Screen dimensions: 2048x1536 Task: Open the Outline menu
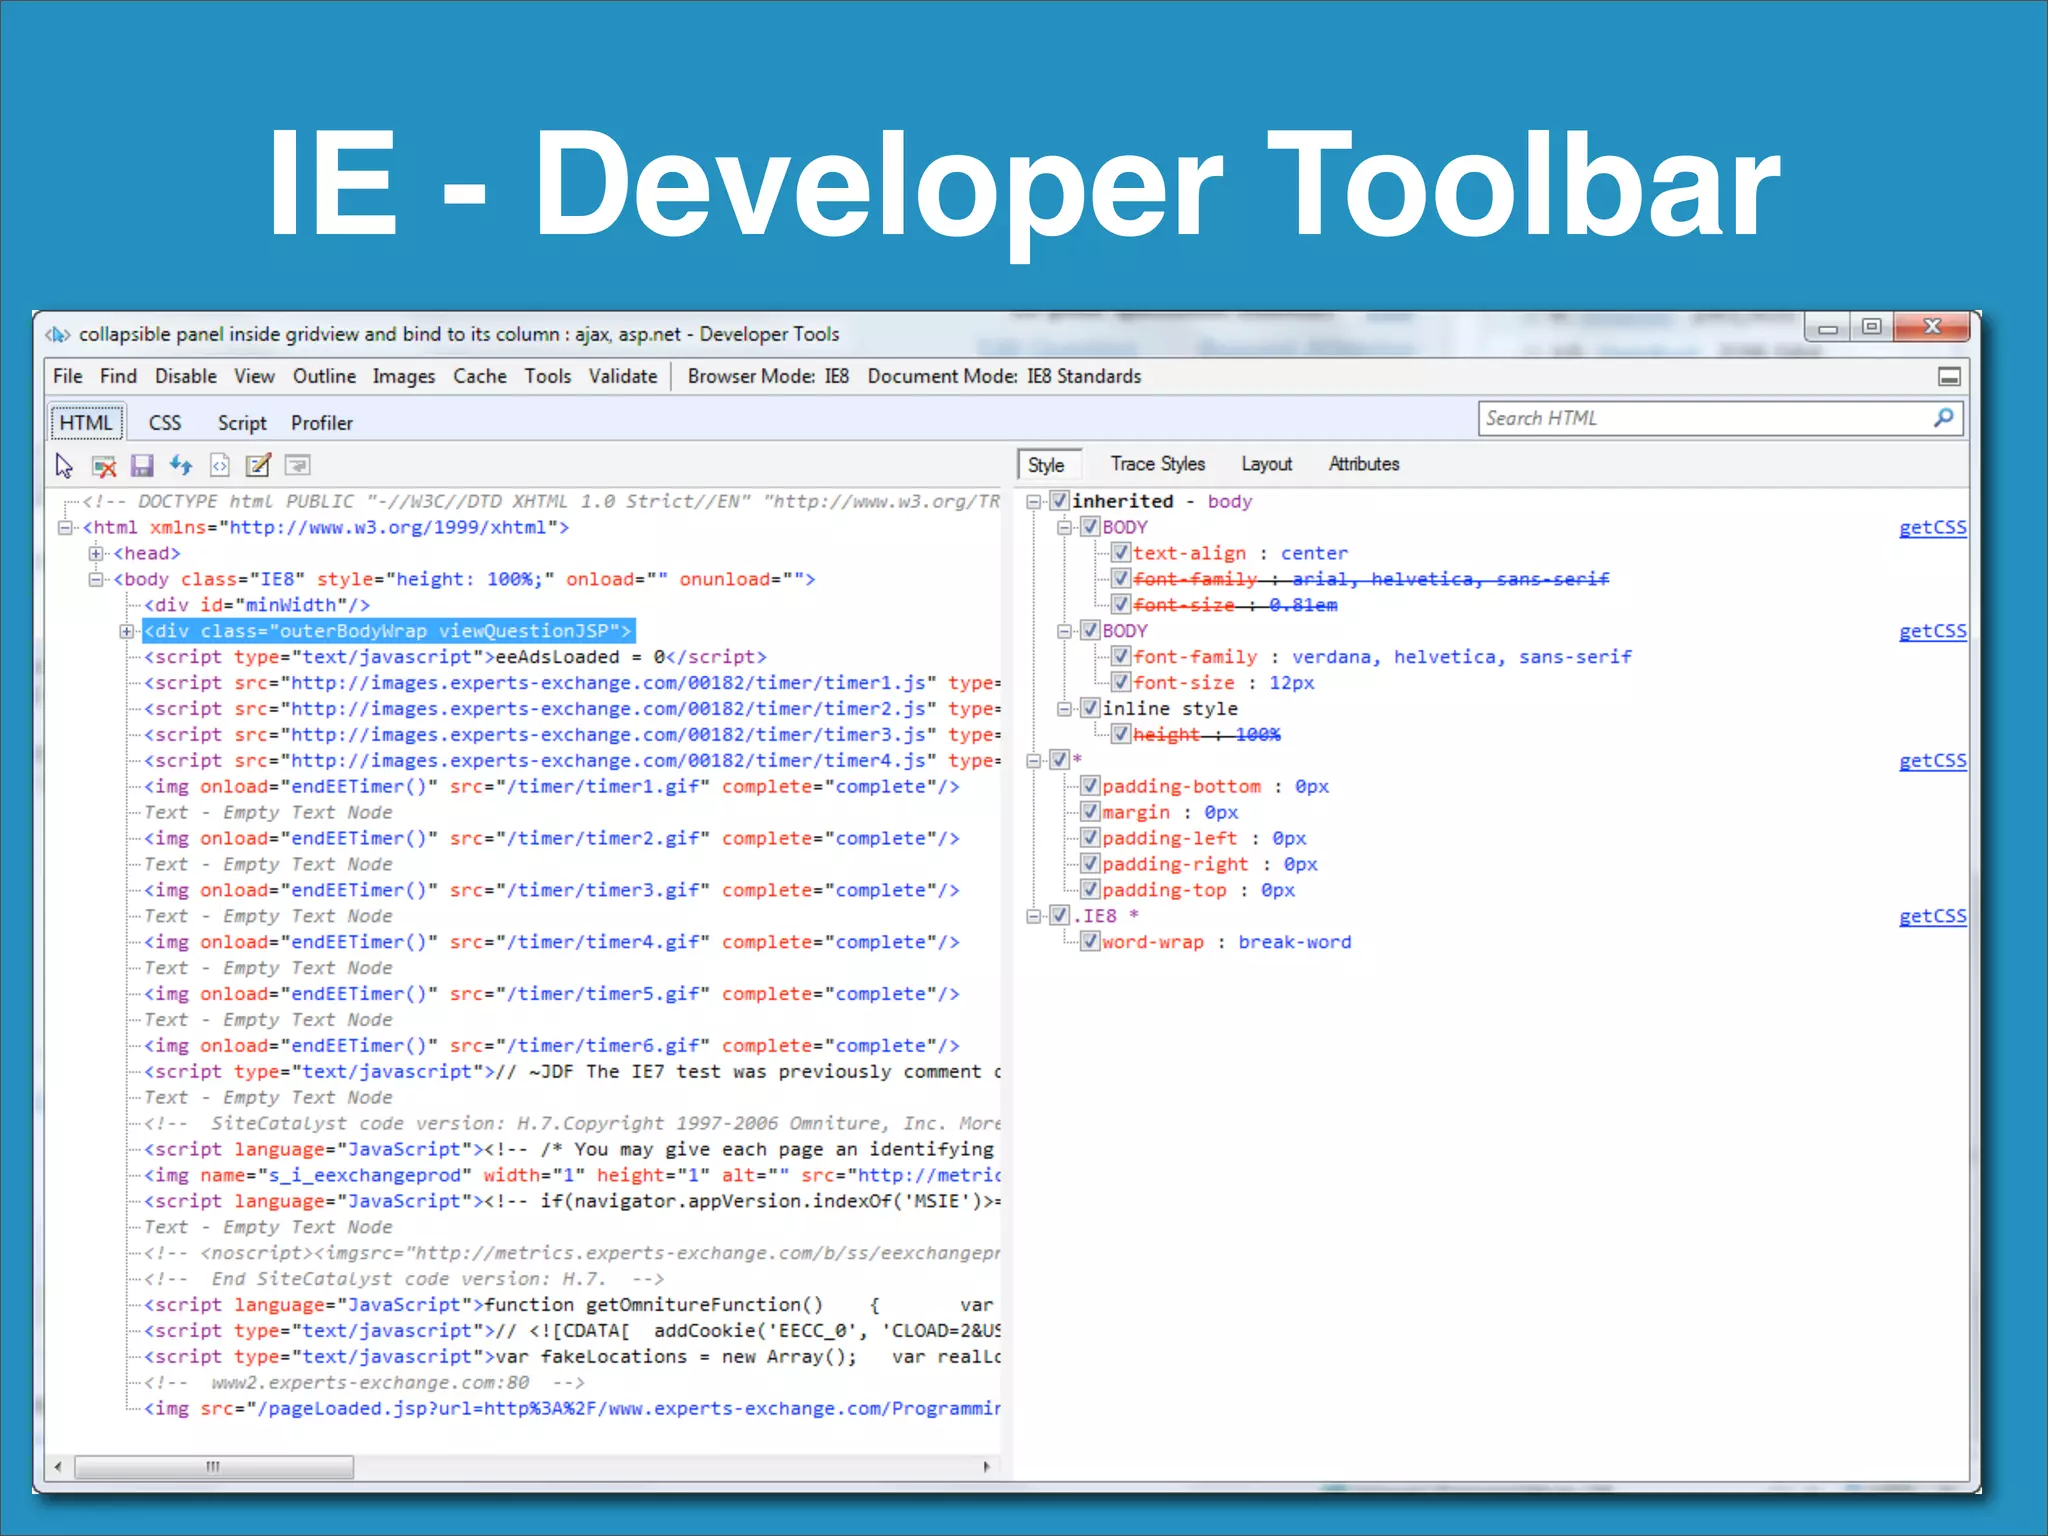coord(324,377)
